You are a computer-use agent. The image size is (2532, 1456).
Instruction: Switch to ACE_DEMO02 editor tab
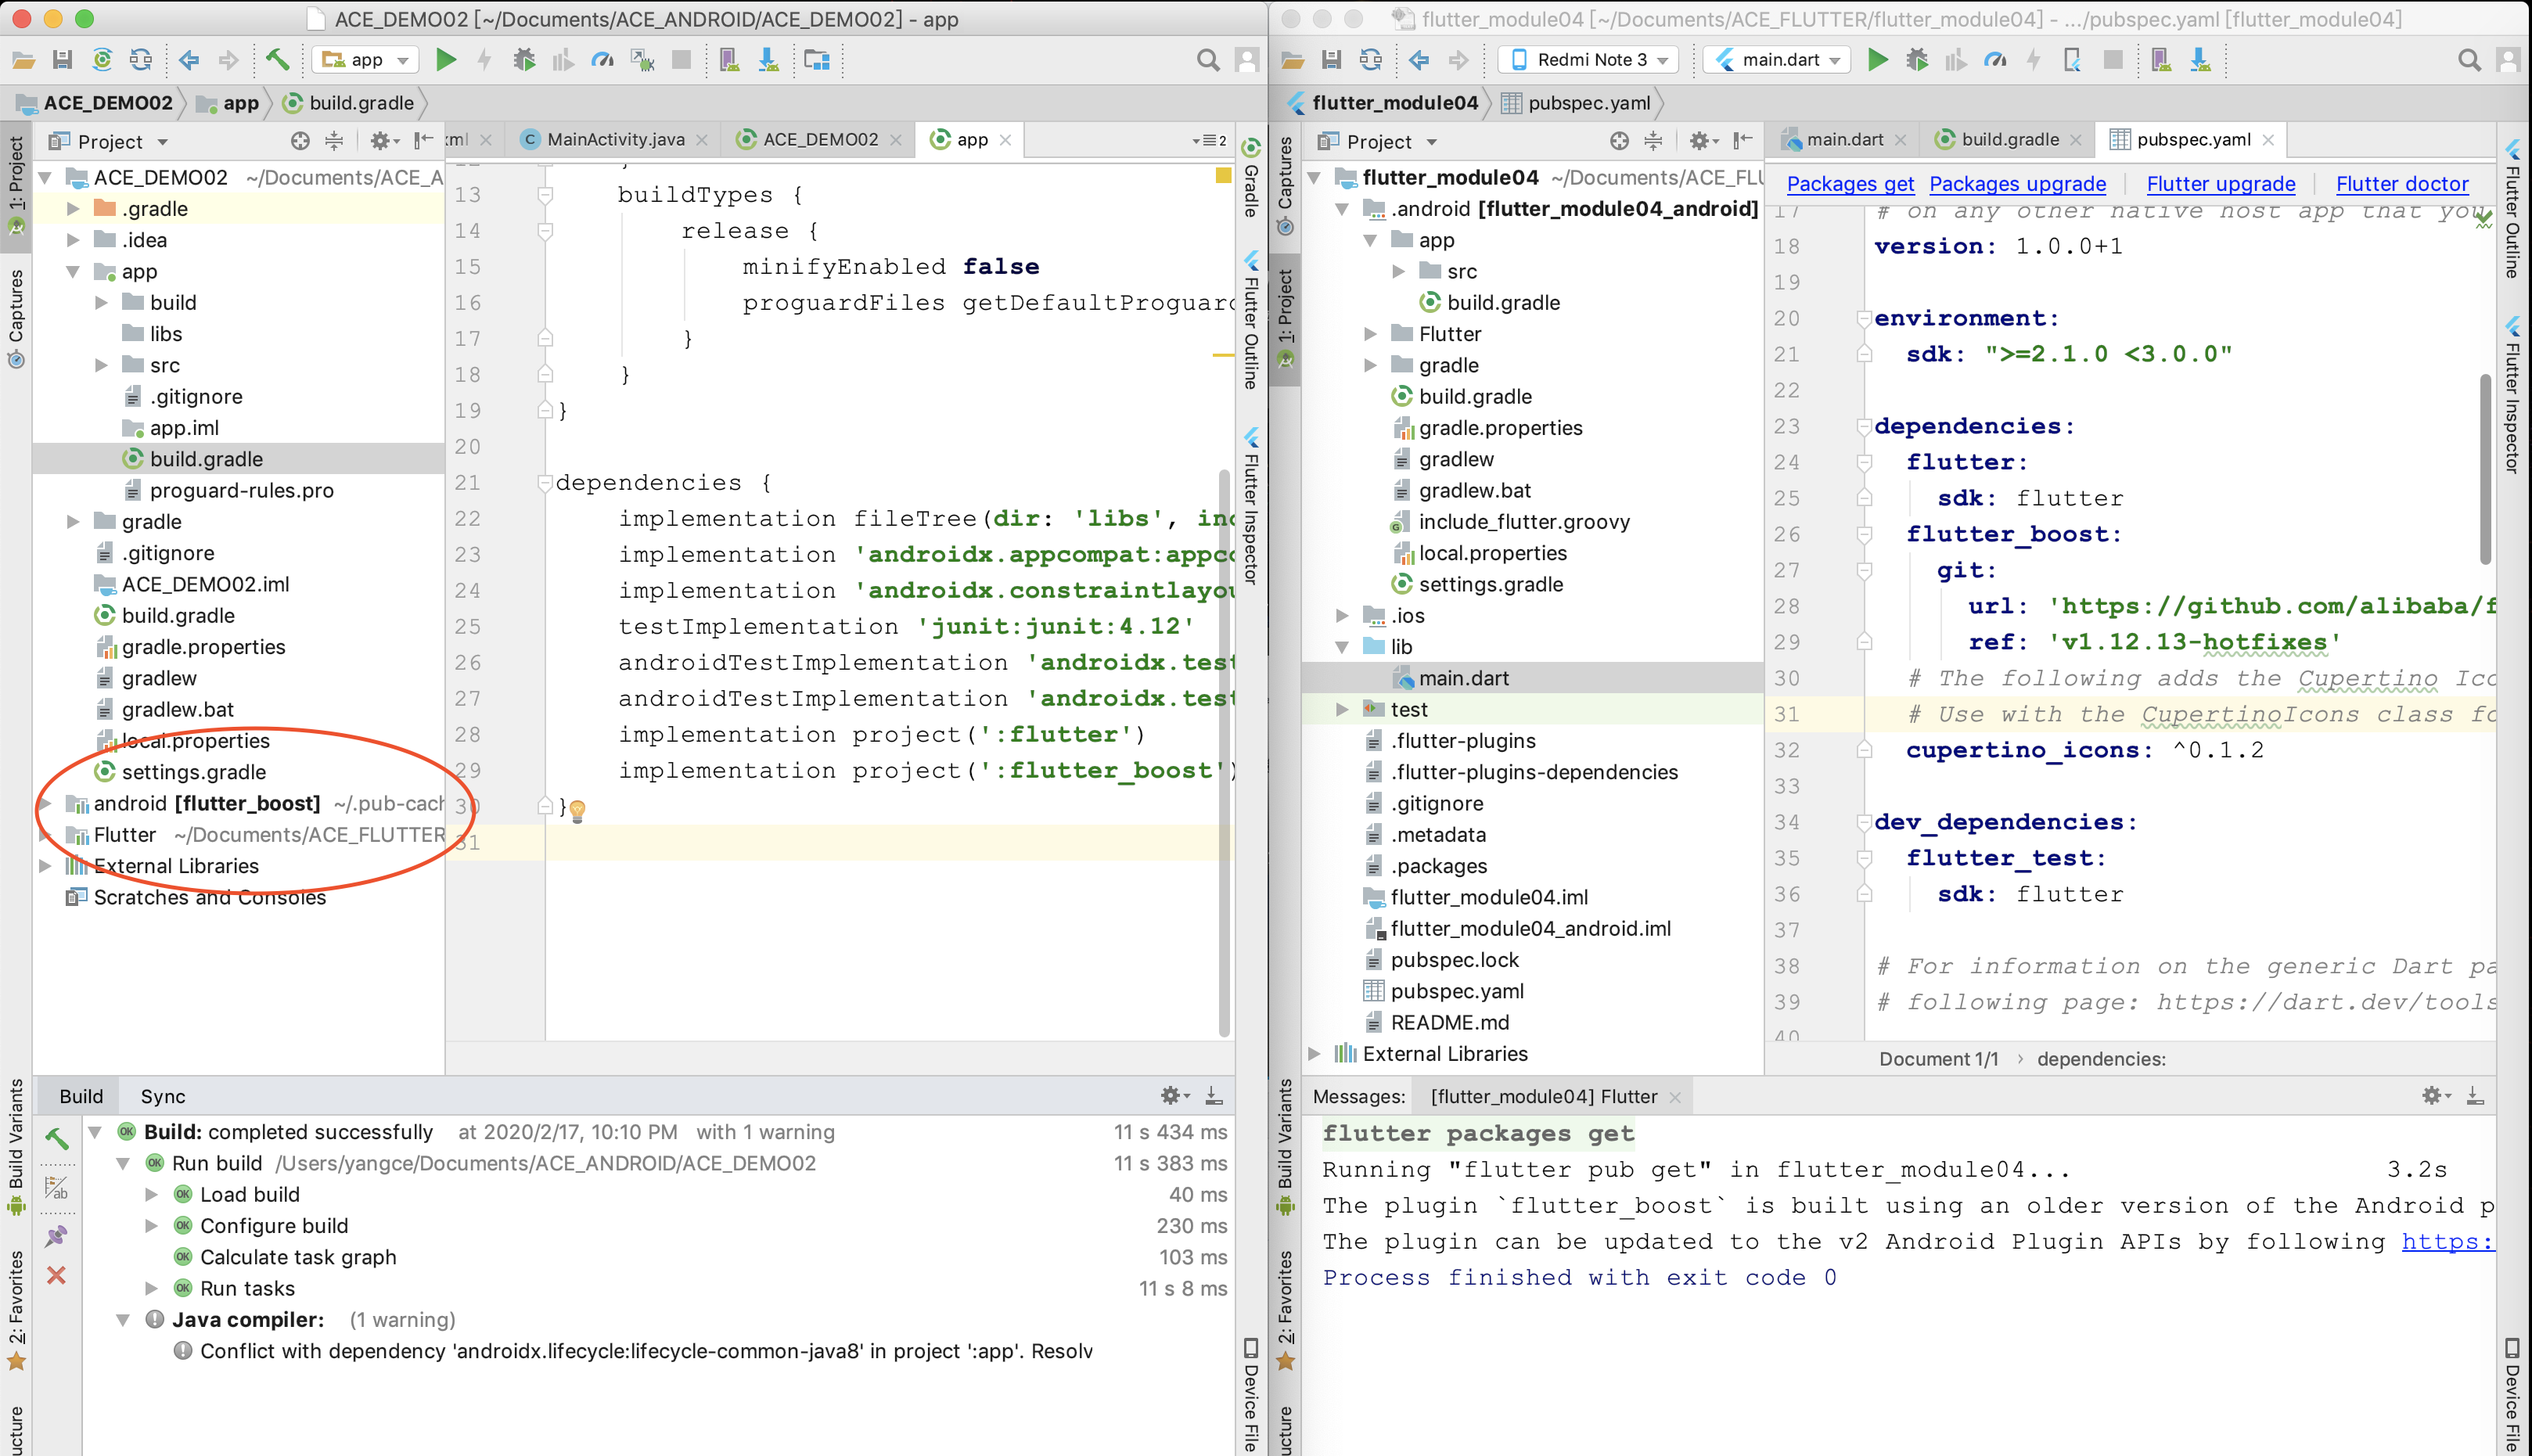[820, 140]
